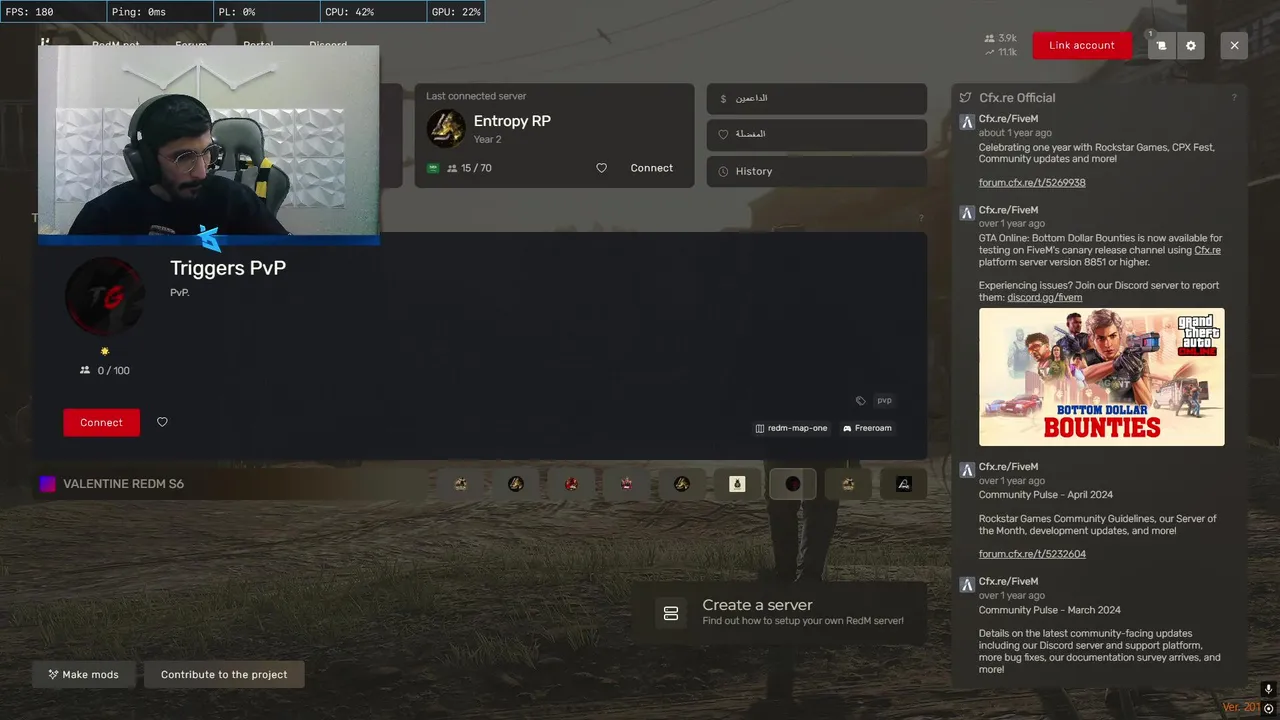The width and height of the screenshot is (1280, 720).
Task: Open the Bottom Dollar Bounties image
Action: tap(1101, 377)
